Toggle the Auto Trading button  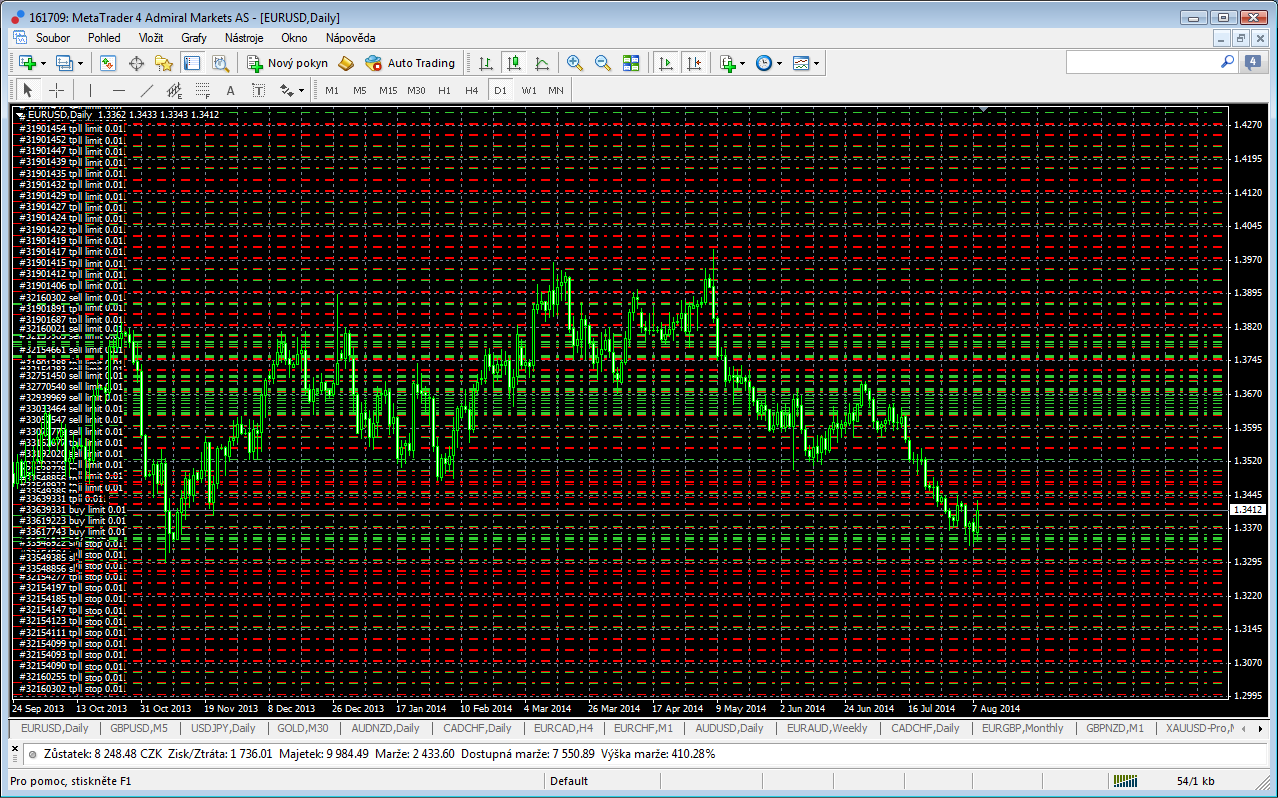click(x=410, y=63)
